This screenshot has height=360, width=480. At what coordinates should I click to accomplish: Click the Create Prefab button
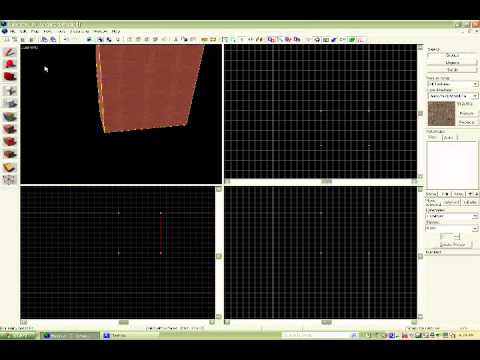click(x=452, y=244)
